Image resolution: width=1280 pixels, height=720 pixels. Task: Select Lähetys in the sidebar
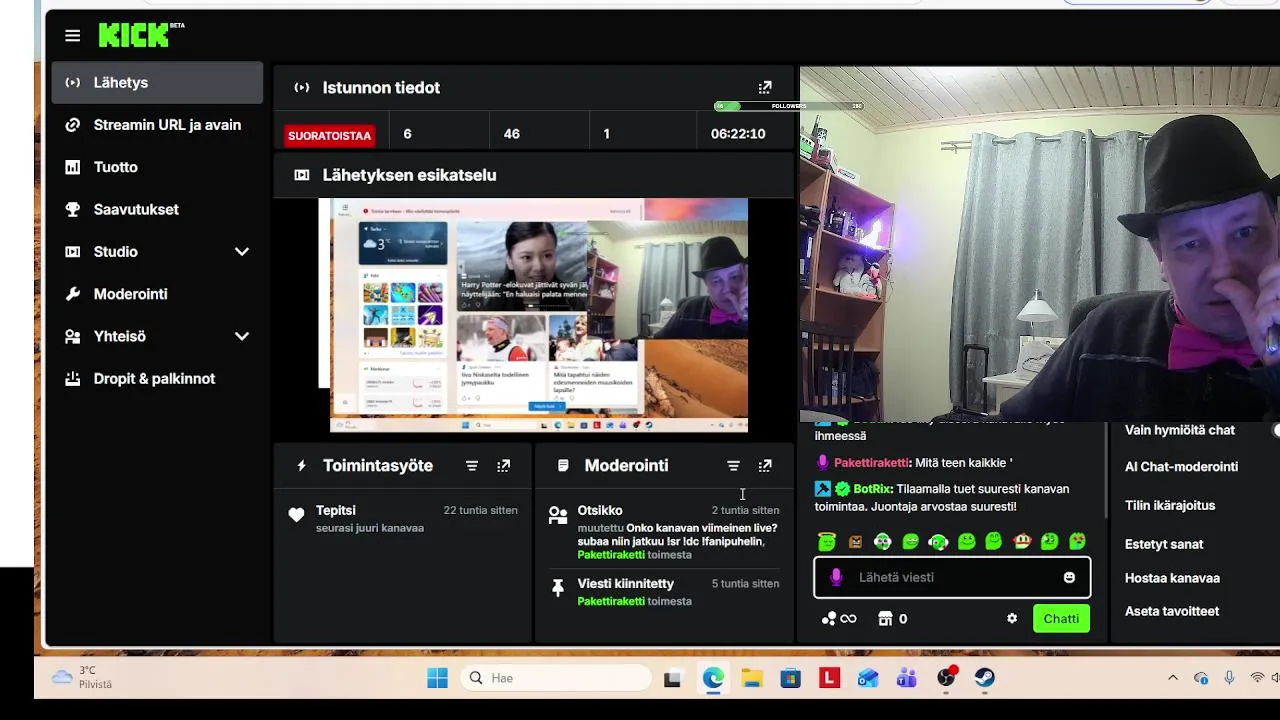tap(157, 83)
